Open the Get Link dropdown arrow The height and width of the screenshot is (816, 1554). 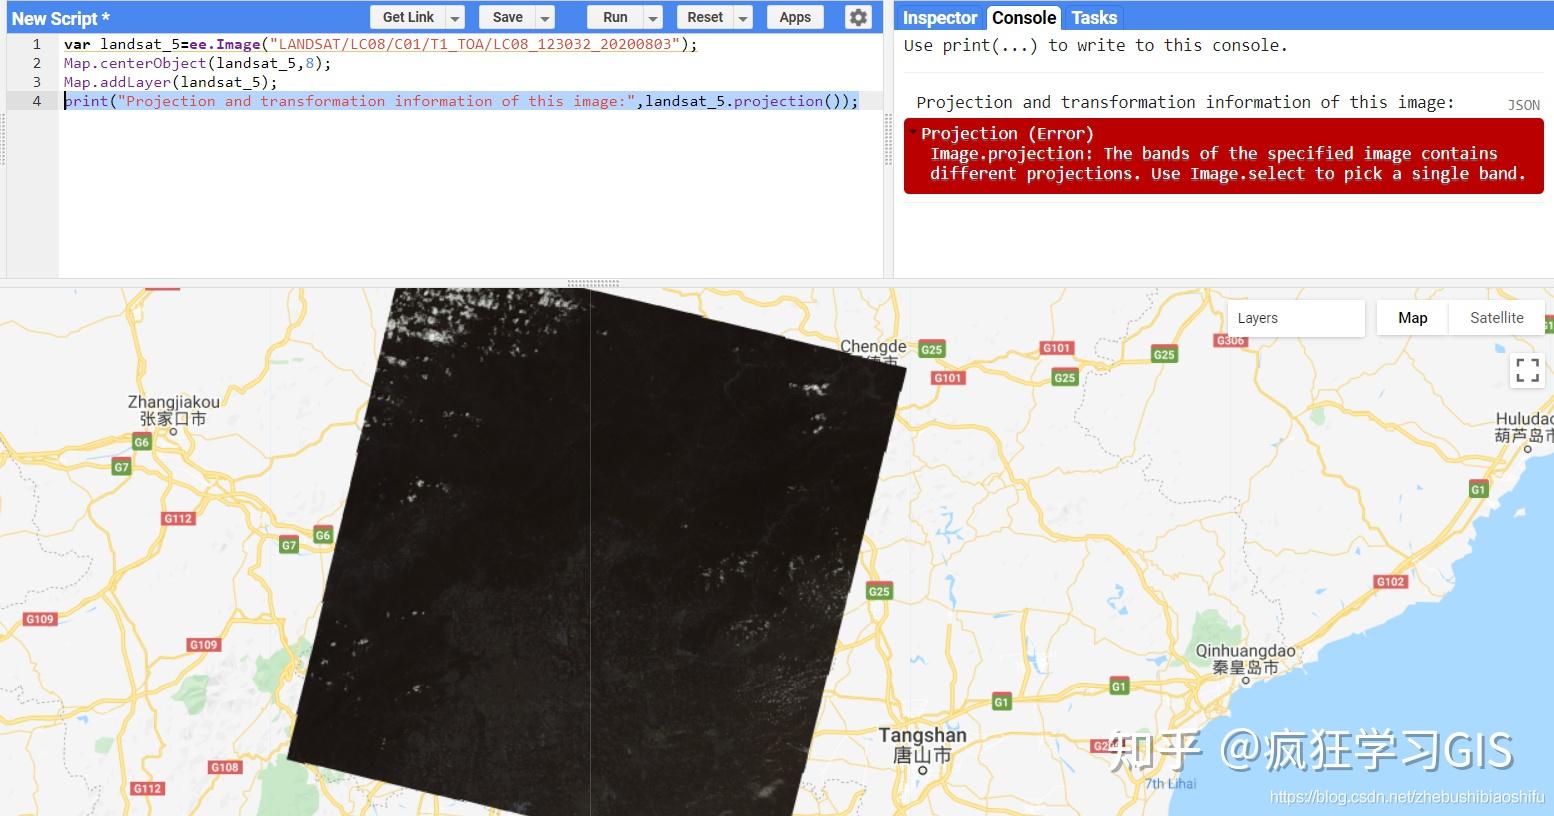(x=456, y=17)
